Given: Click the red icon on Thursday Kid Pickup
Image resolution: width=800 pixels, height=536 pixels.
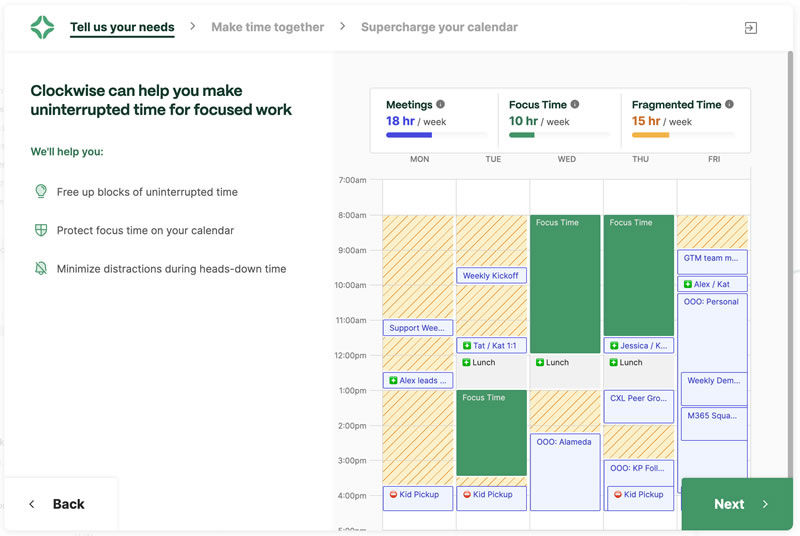Looking at the screenshot, I should [x=617, y=494].
